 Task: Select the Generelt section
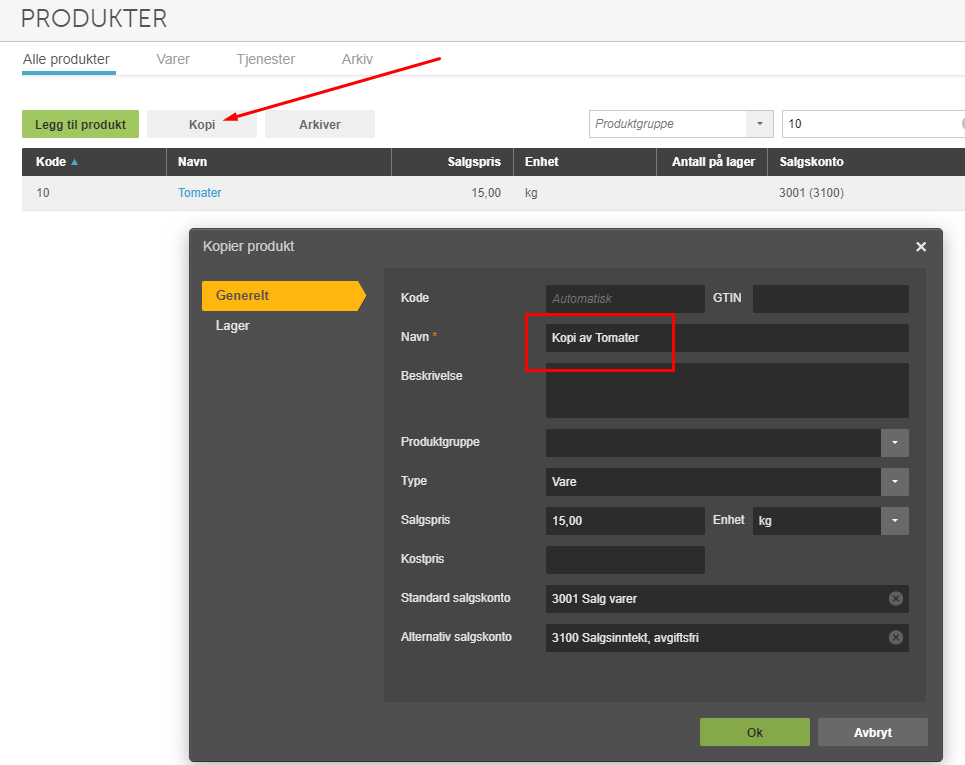[x=284, y=295]
